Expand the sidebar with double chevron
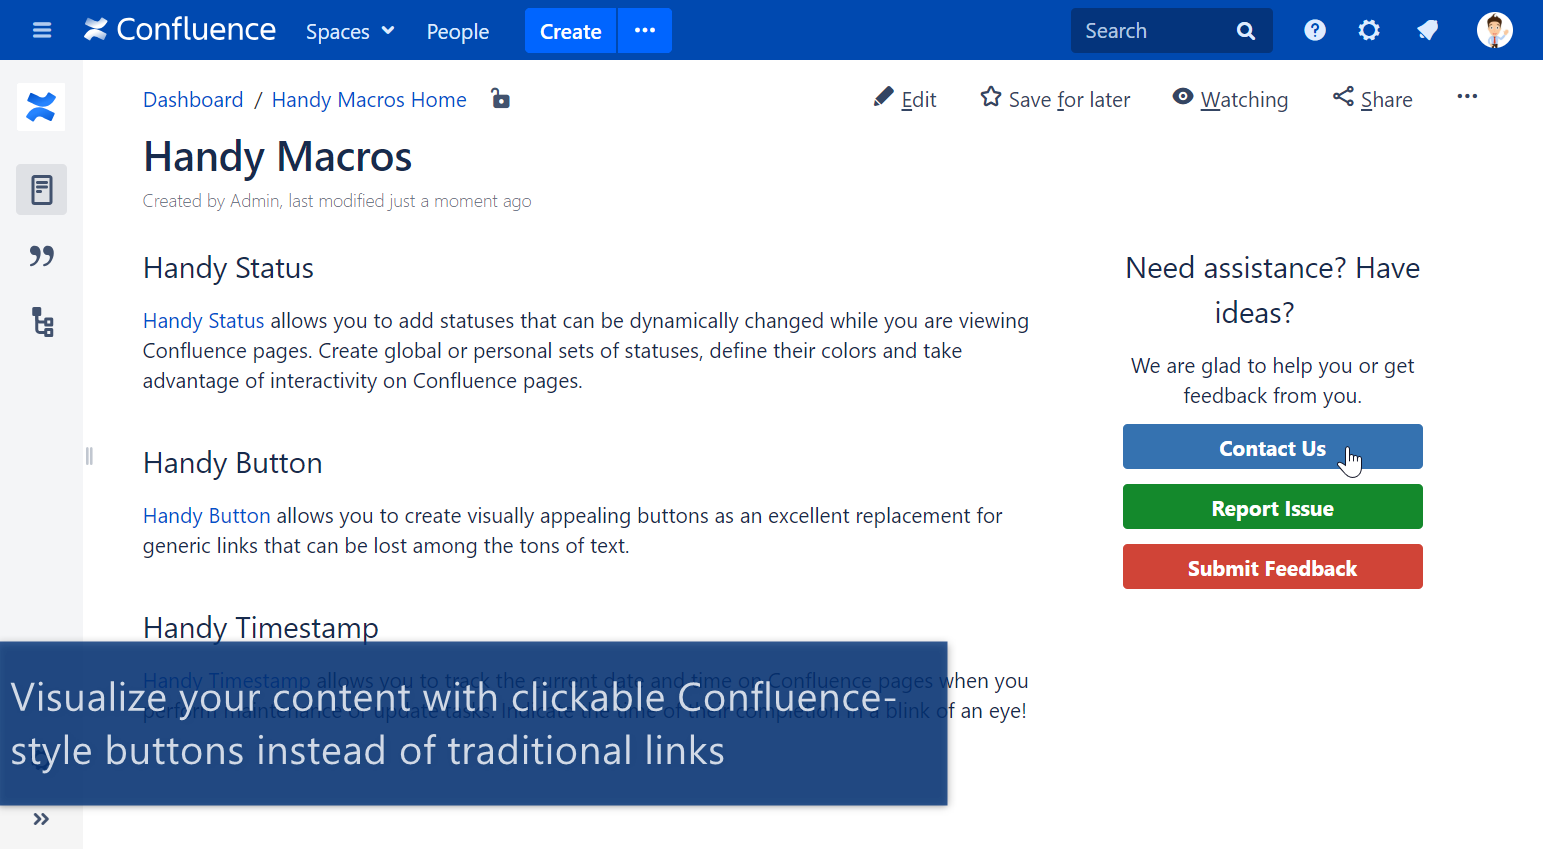This screenshot has width=1543, height=849. (41, 819)
